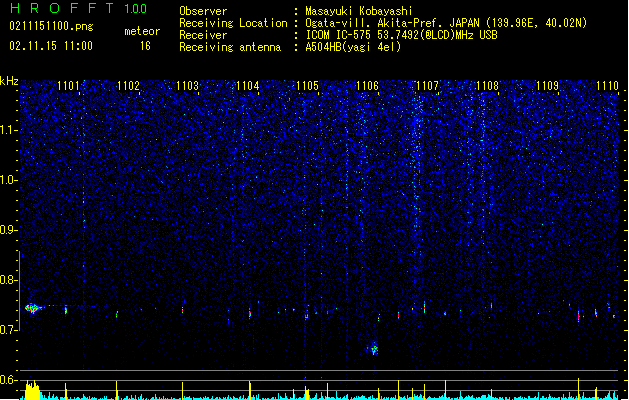The height and width of the screenshot is (400, 629).
Task: Click the 1.1 kHz frequency label
Action: pos(8,130)
